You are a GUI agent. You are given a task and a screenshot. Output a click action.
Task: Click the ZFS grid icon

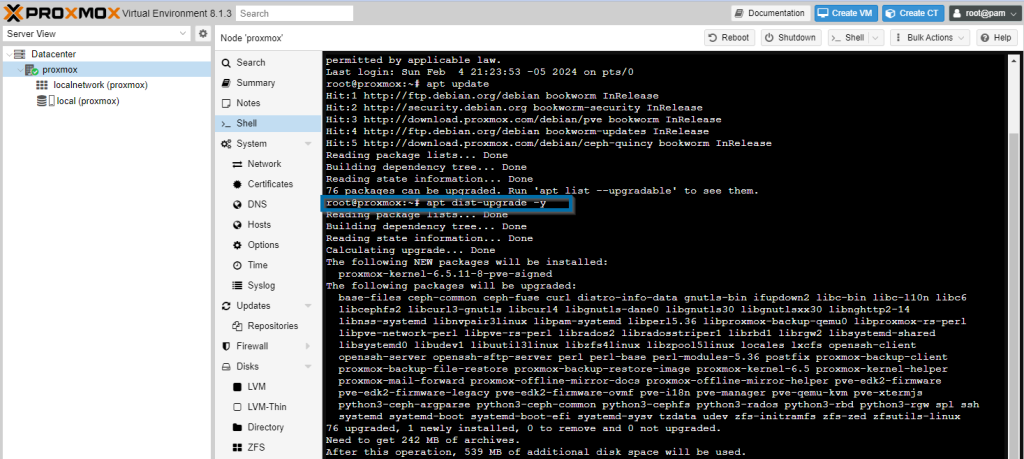coord(237,447)
